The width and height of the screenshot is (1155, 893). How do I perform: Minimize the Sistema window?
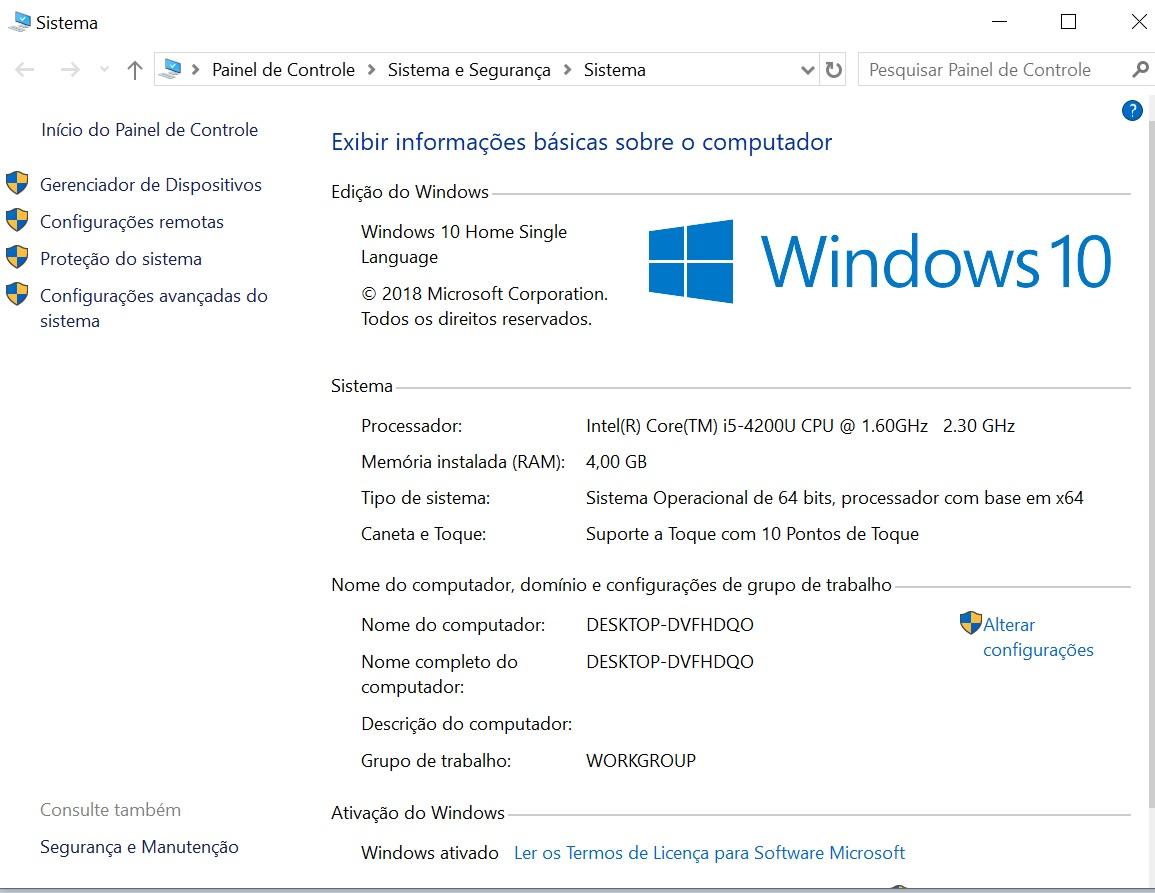(999, 22)
